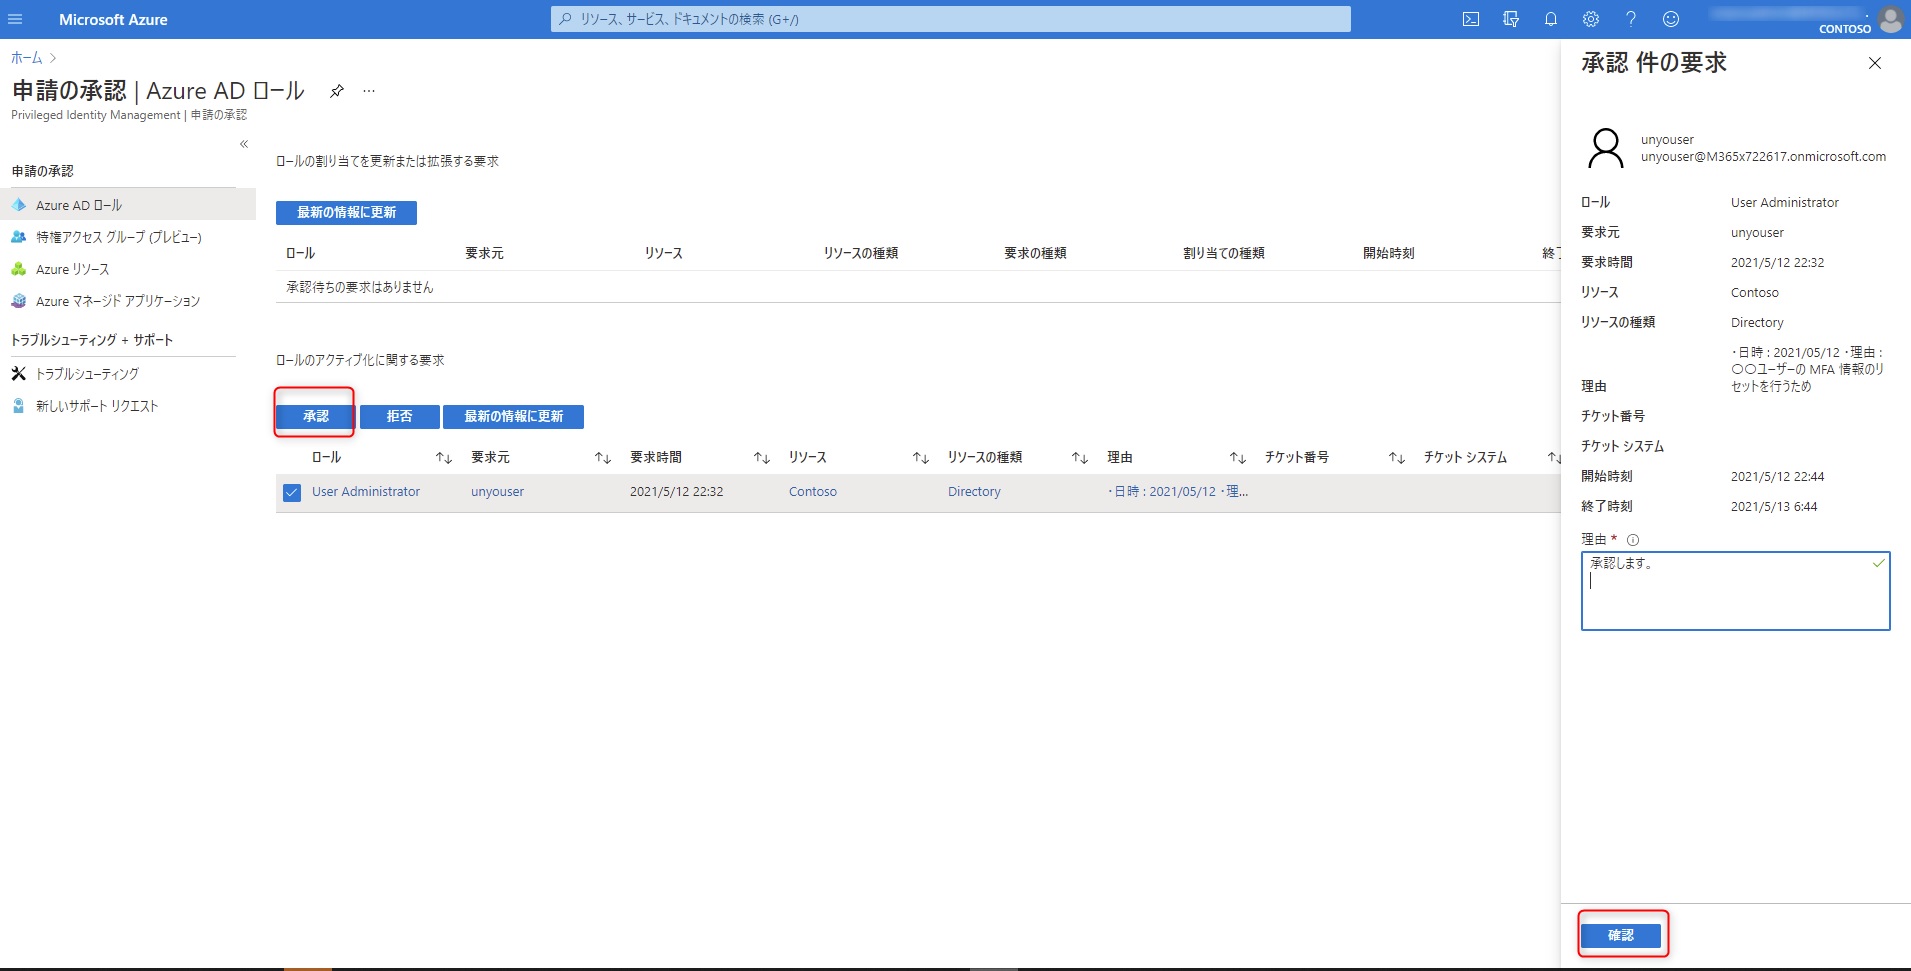Viewport: 1911px width, 971px height.
Task: Sort by チケット番号 column arrows
Action: pyautogui.click(x=1397, y=458)
